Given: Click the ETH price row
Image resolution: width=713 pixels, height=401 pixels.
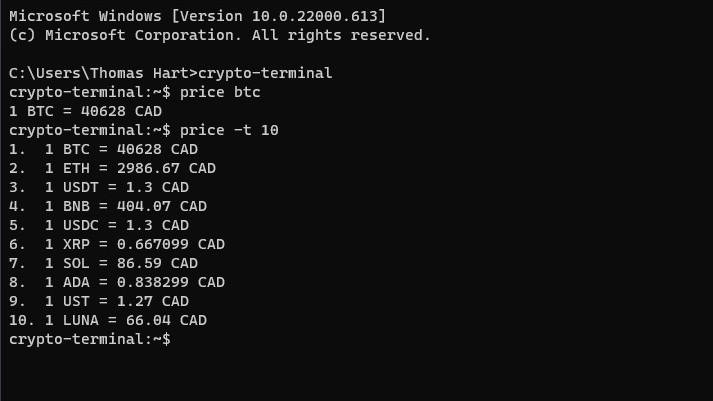Looking at the screenshot, I should click(x=112, y=168).
